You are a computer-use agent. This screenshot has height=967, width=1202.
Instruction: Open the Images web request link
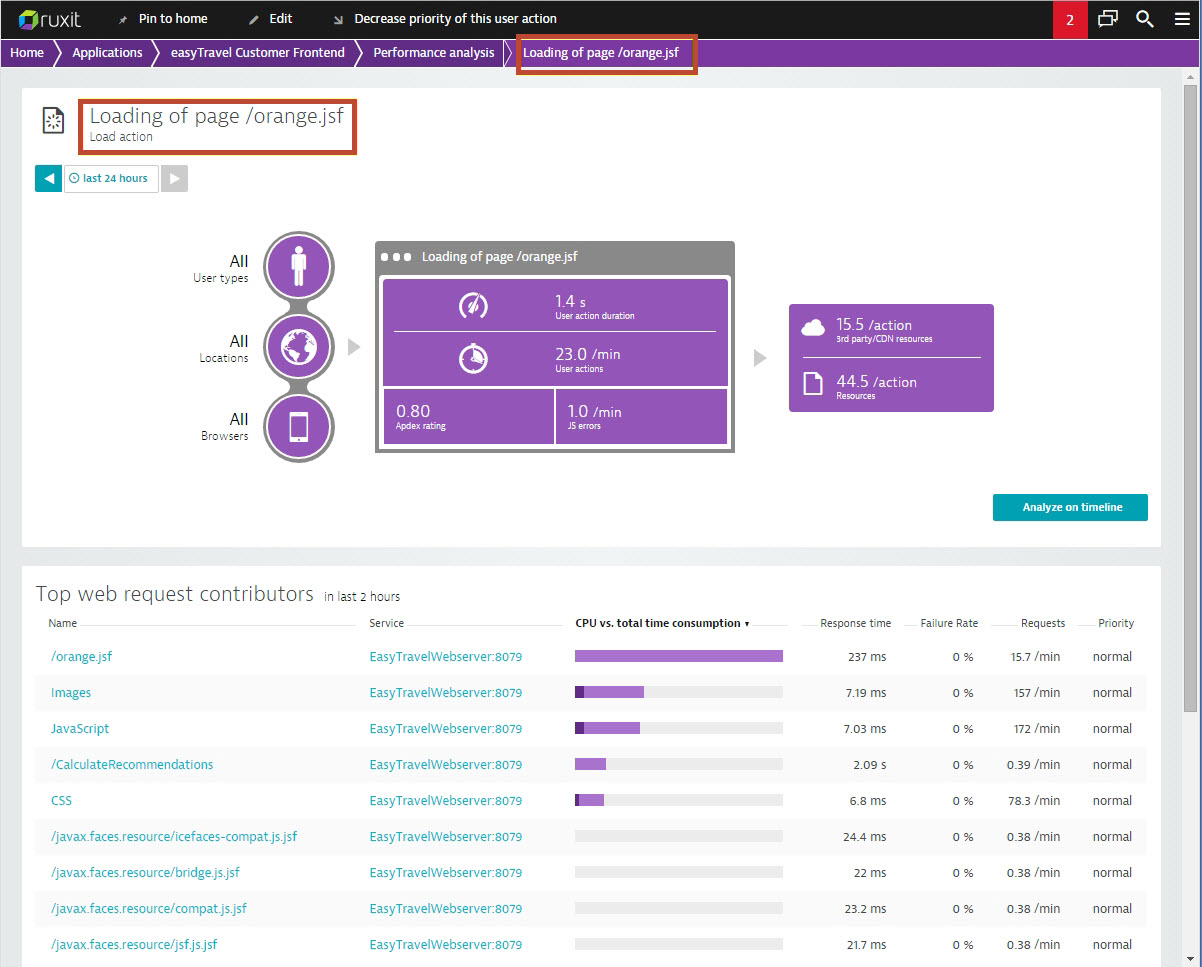point(71,693)
